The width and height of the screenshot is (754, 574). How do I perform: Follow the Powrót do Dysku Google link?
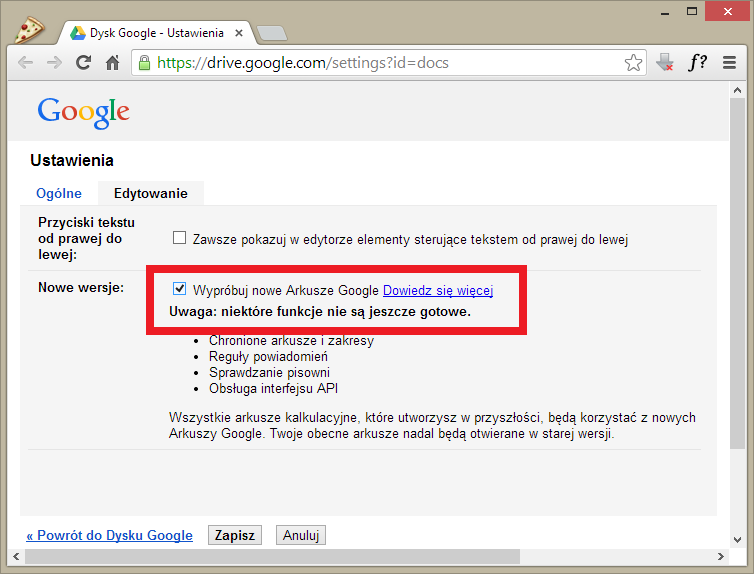point(110,535)
